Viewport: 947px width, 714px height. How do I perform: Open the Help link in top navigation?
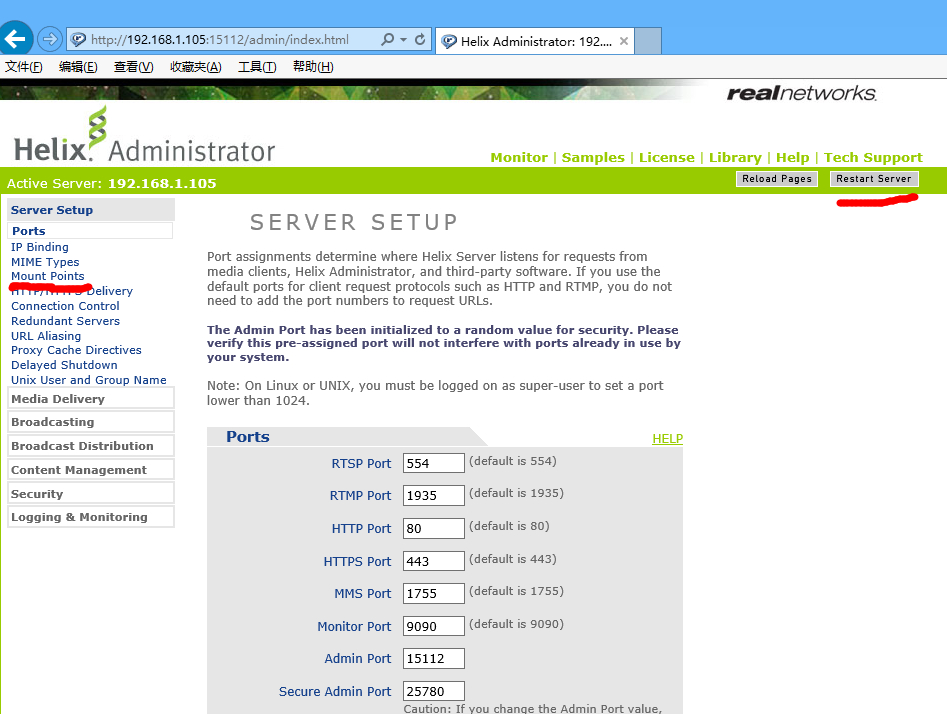point(792,158)
